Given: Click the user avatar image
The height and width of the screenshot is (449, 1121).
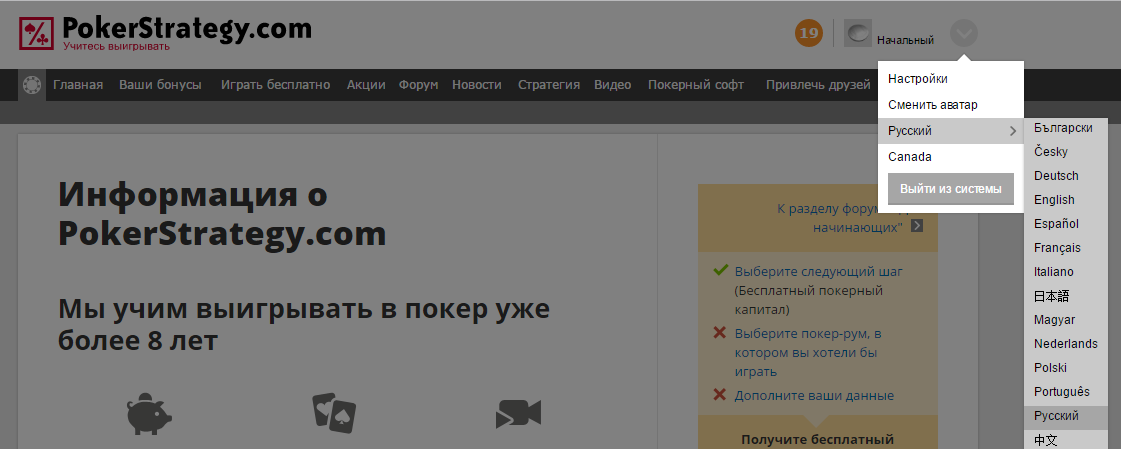Looking at the screenshot, I should click(857, 34).
